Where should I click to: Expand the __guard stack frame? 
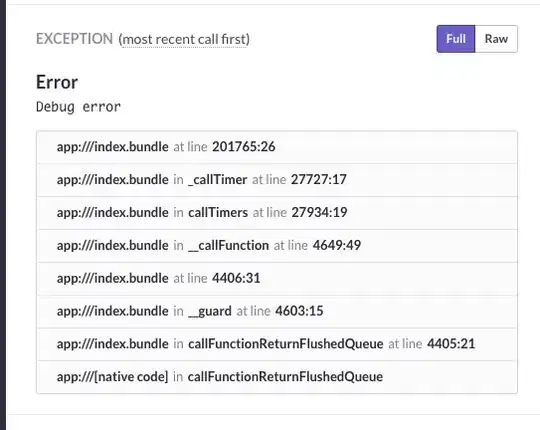[277, 311]
